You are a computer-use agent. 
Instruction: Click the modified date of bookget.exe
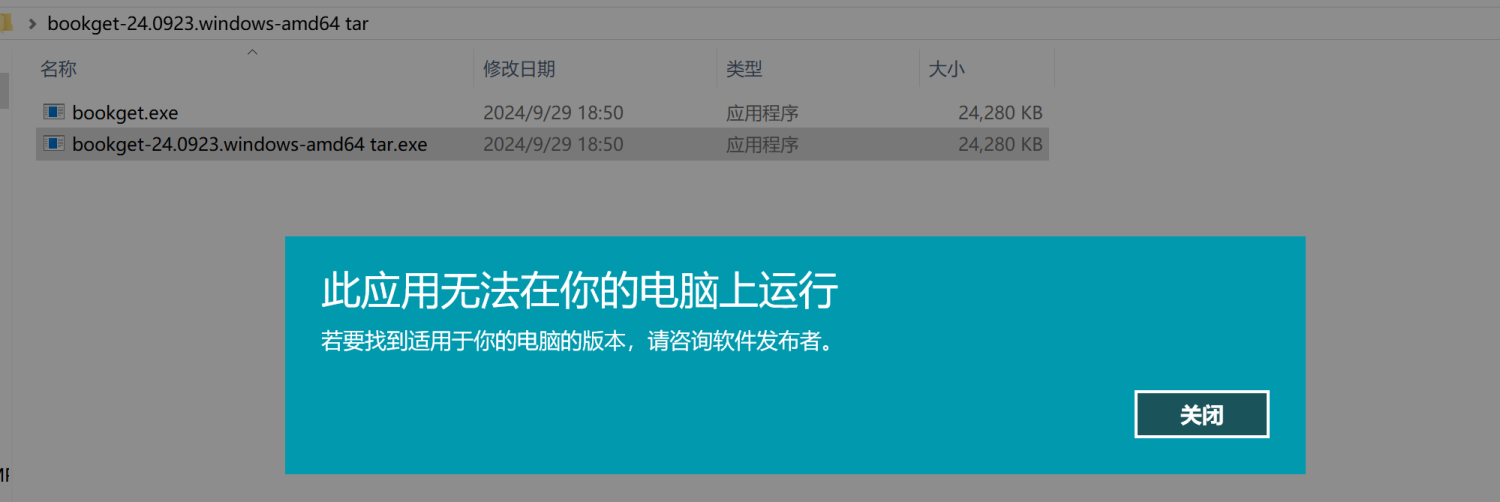[553, 113]
